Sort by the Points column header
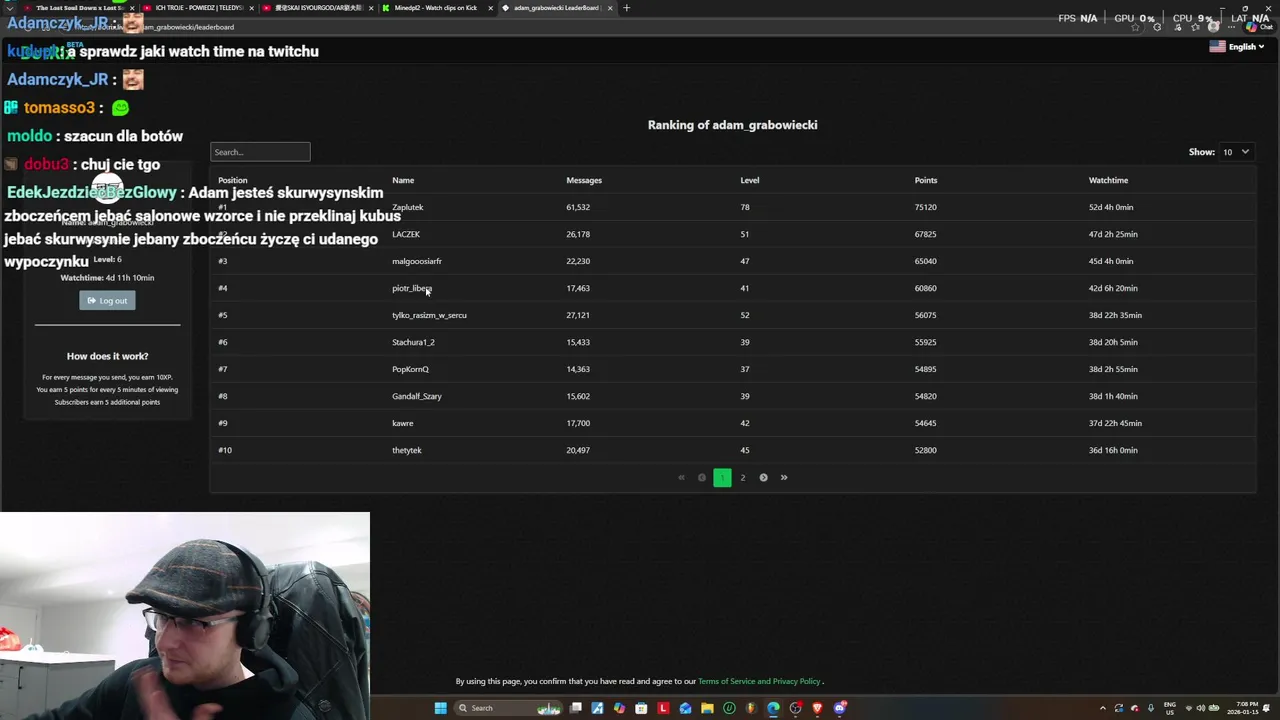 click(926, 180)
